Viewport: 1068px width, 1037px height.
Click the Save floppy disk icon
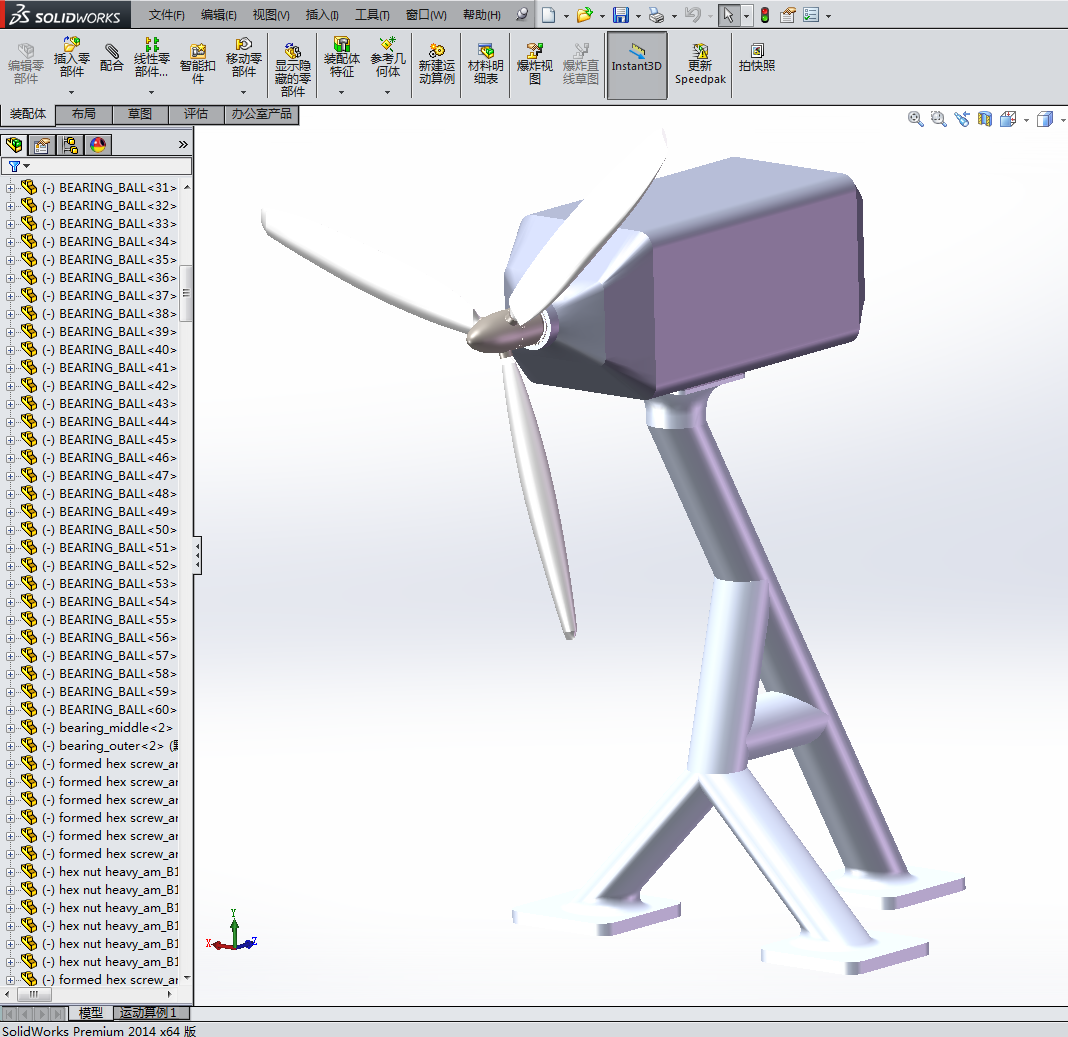621,15
